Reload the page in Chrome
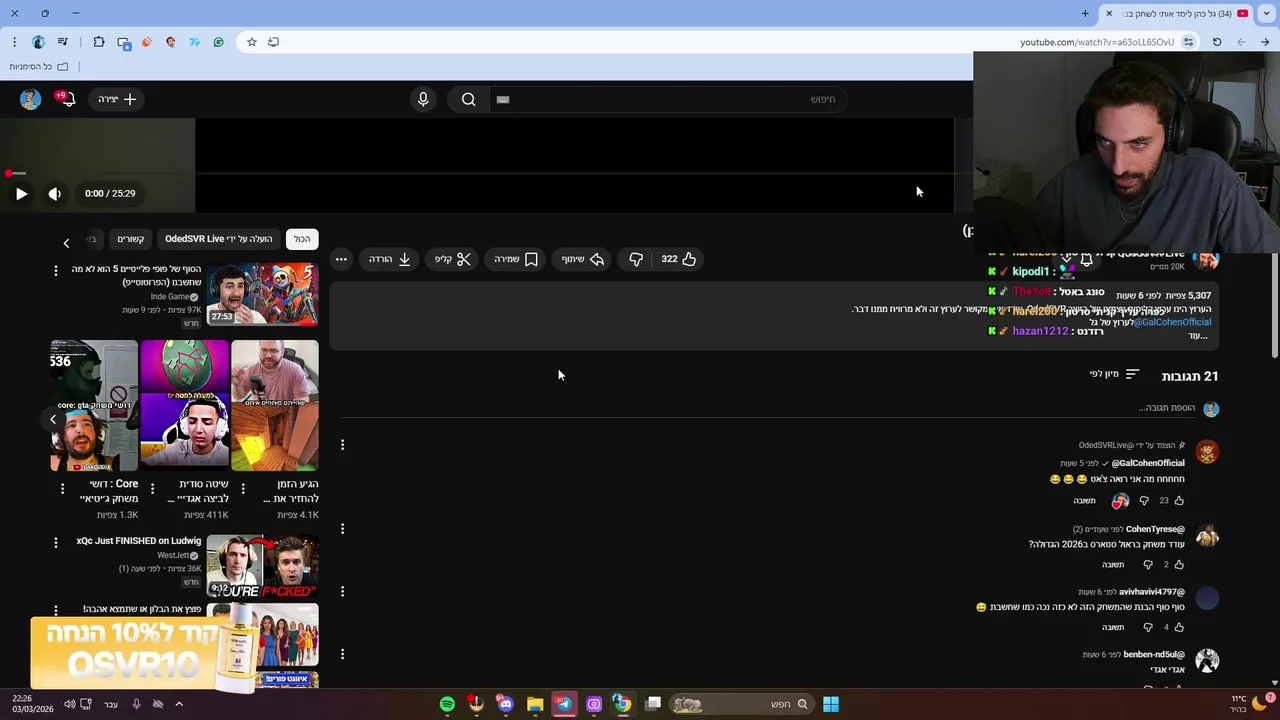The image size is (1280, 720). coord(1217,42)
